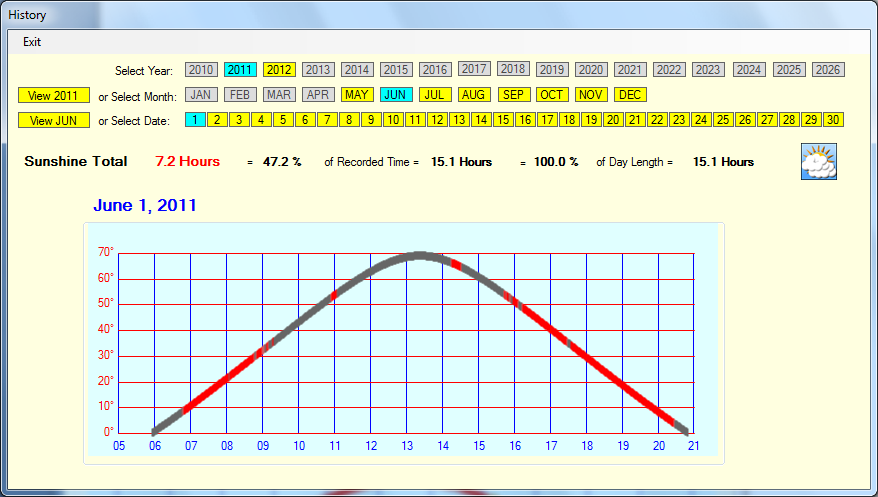The width and height of the screenshot is (878, 497).
Task: Select the APR month button
Action: [318, 95]
